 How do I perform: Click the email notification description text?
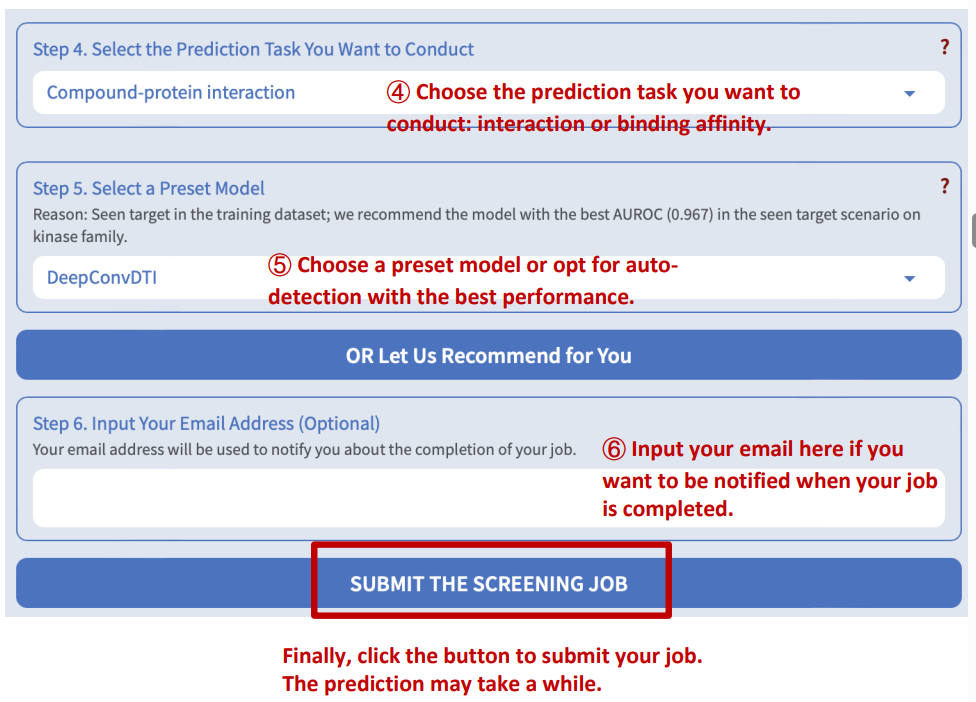[x=305, y=450]
